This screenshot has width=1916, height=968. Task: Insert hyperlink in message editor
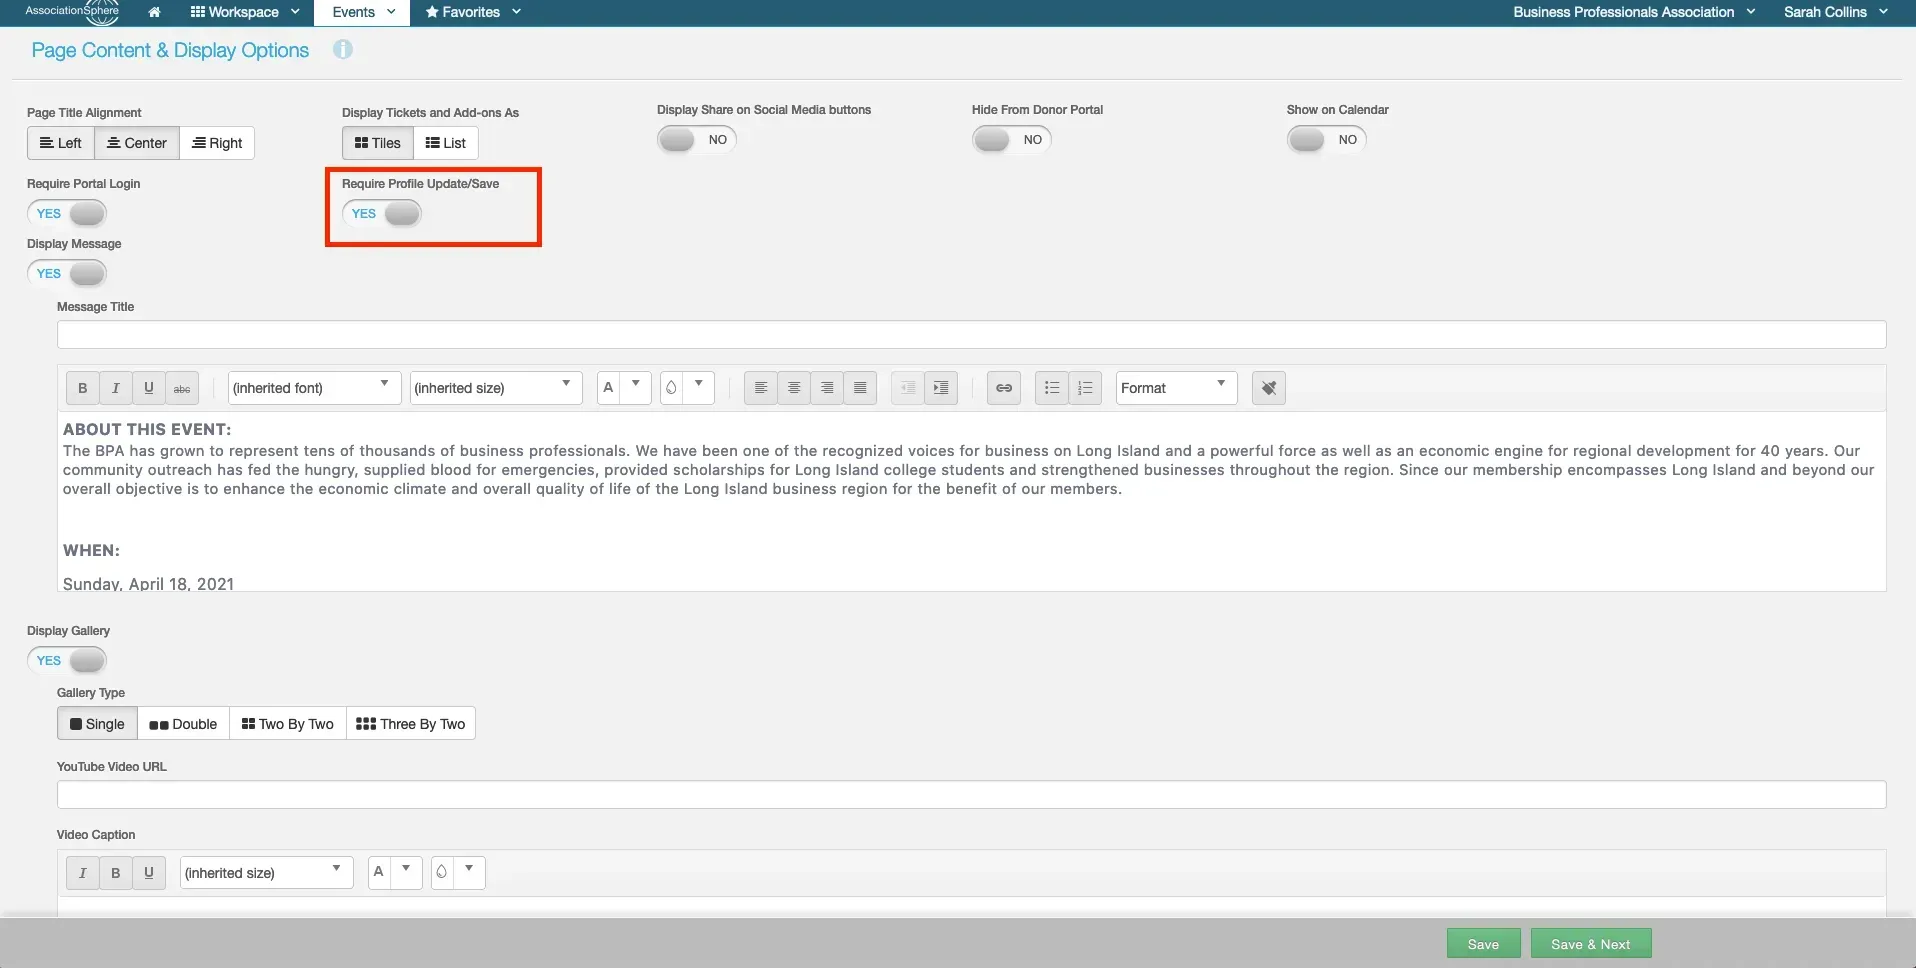(x=1004, y=388)
